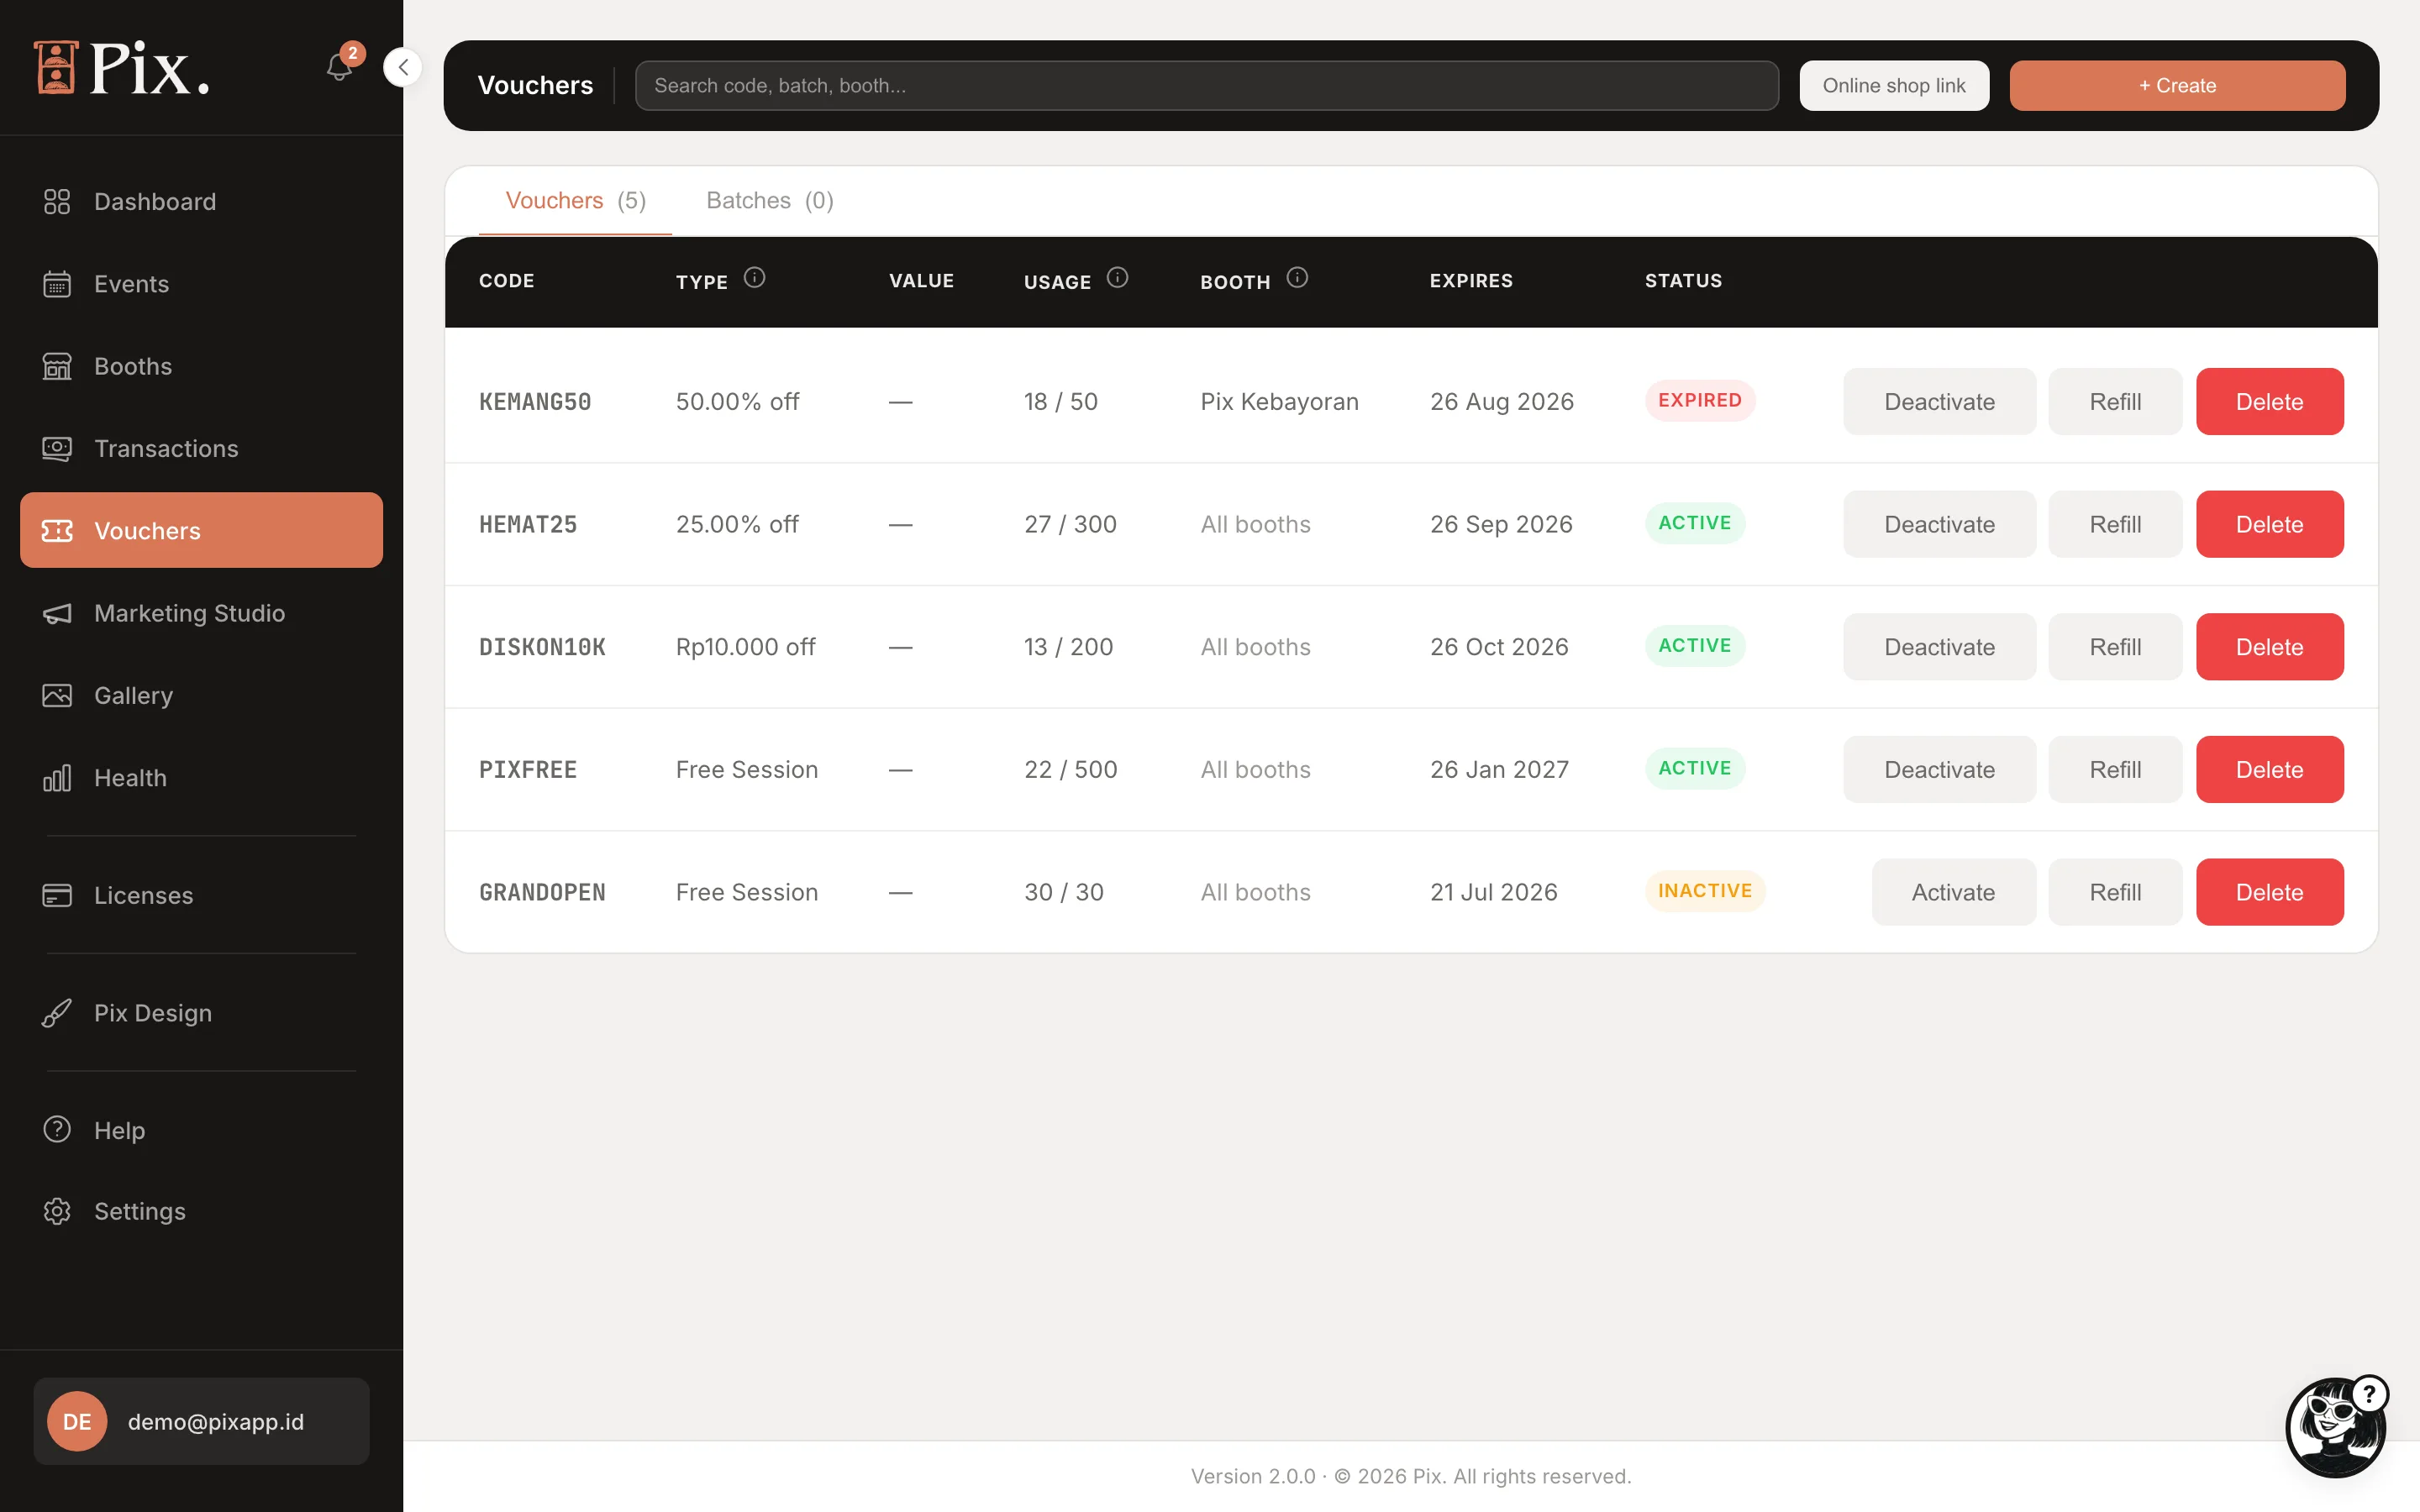Click the Dashboard grid icon
Viewport: 2420px width, 1512px height.
click(x=57, y=201)
